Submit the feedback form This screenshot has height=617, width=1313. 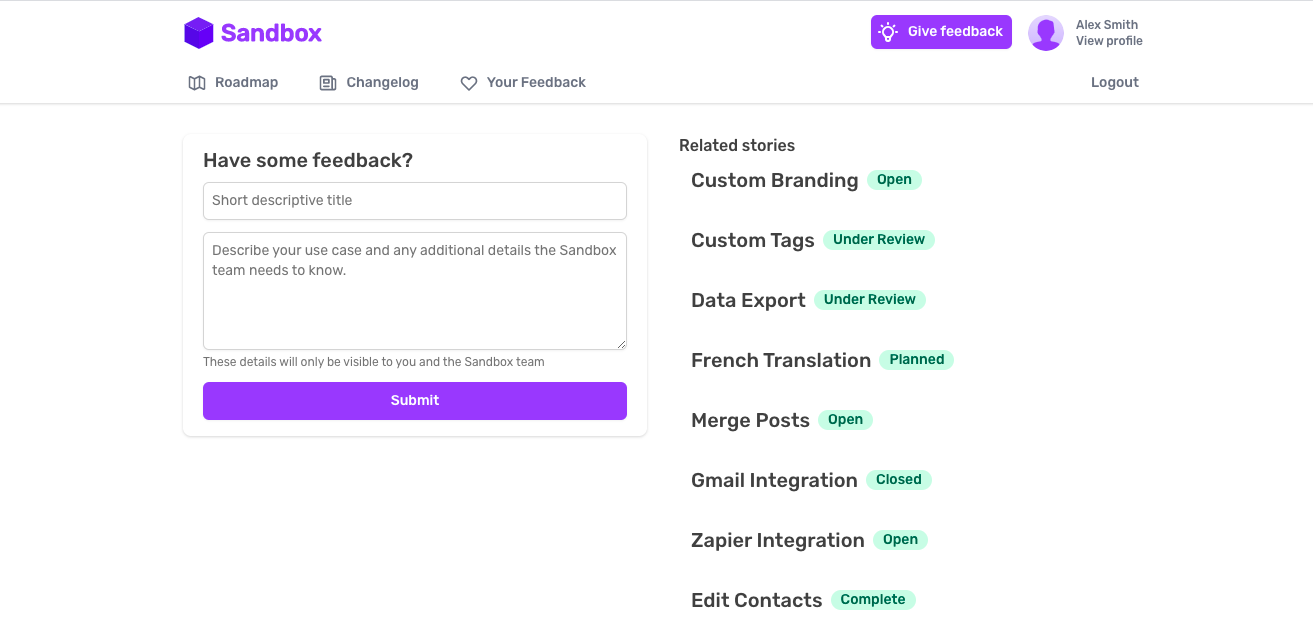click(415, 400)
